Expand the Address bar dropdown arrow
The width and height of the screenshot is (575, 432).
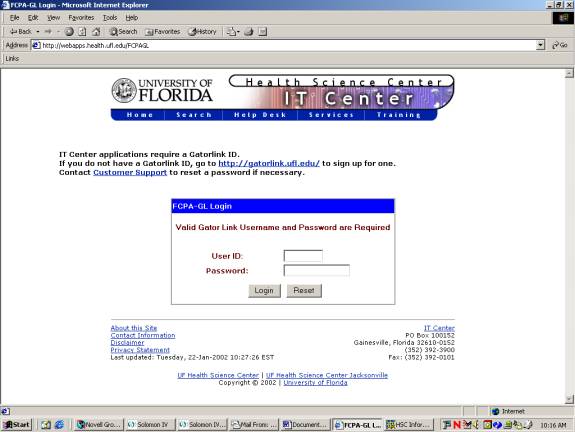click(540, 45)
